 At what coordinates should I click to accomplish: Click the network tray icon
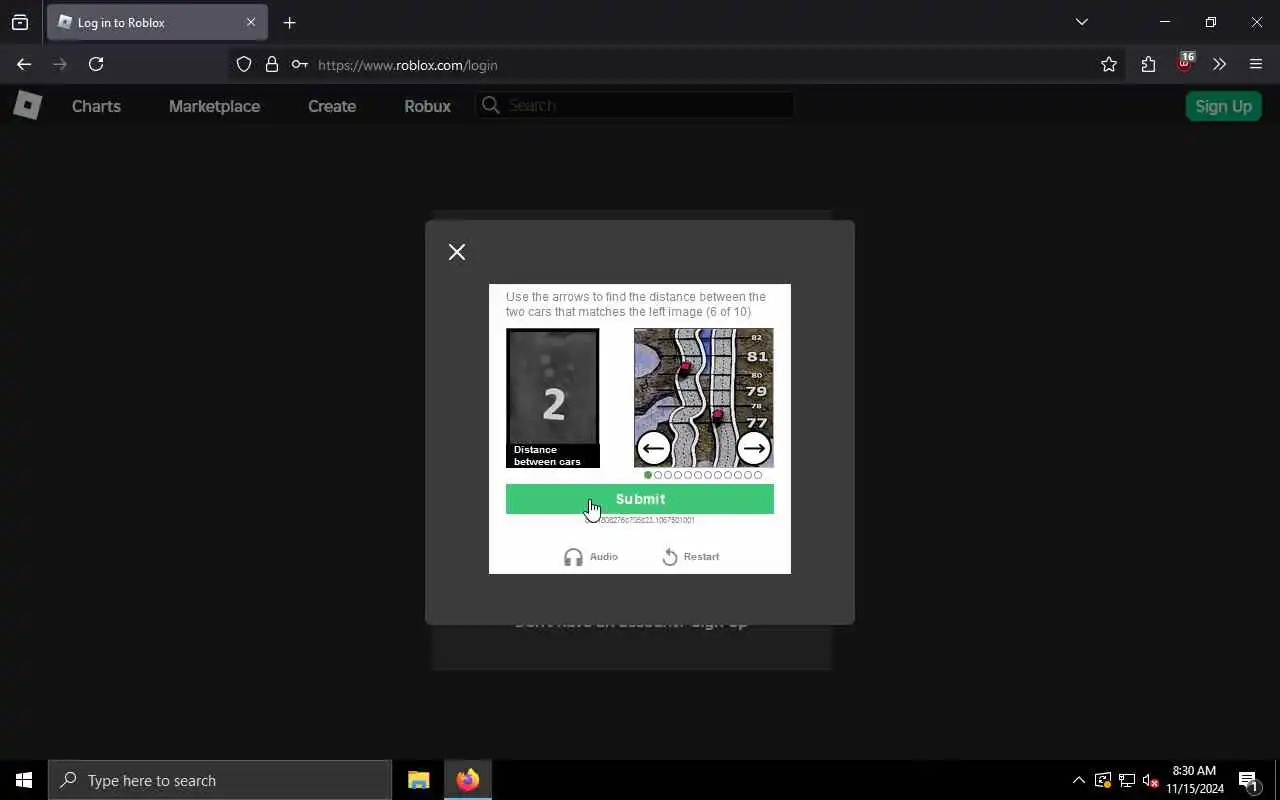click(1127, 780)
